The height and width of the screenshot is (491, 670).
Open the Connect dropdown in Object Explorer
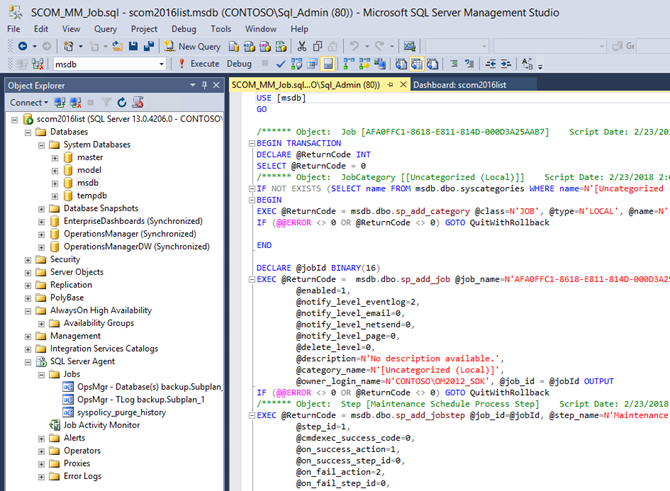[29, 102]
